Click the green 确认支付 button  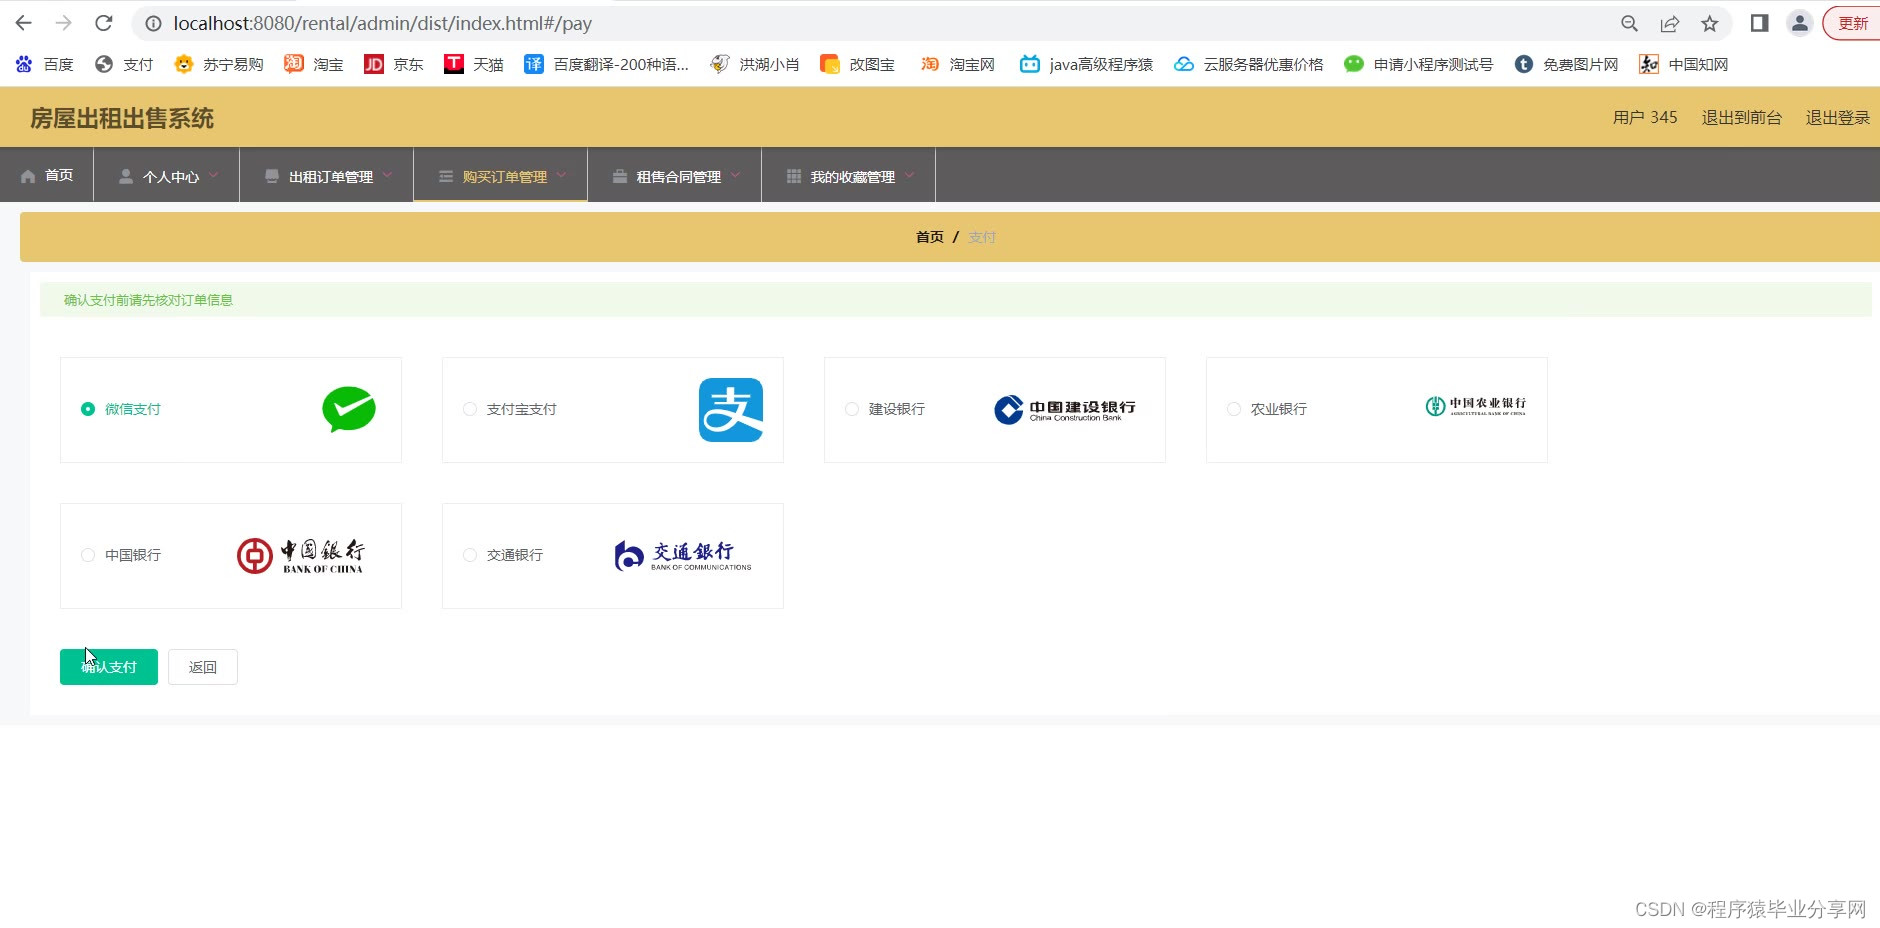[x=109, y=667]
